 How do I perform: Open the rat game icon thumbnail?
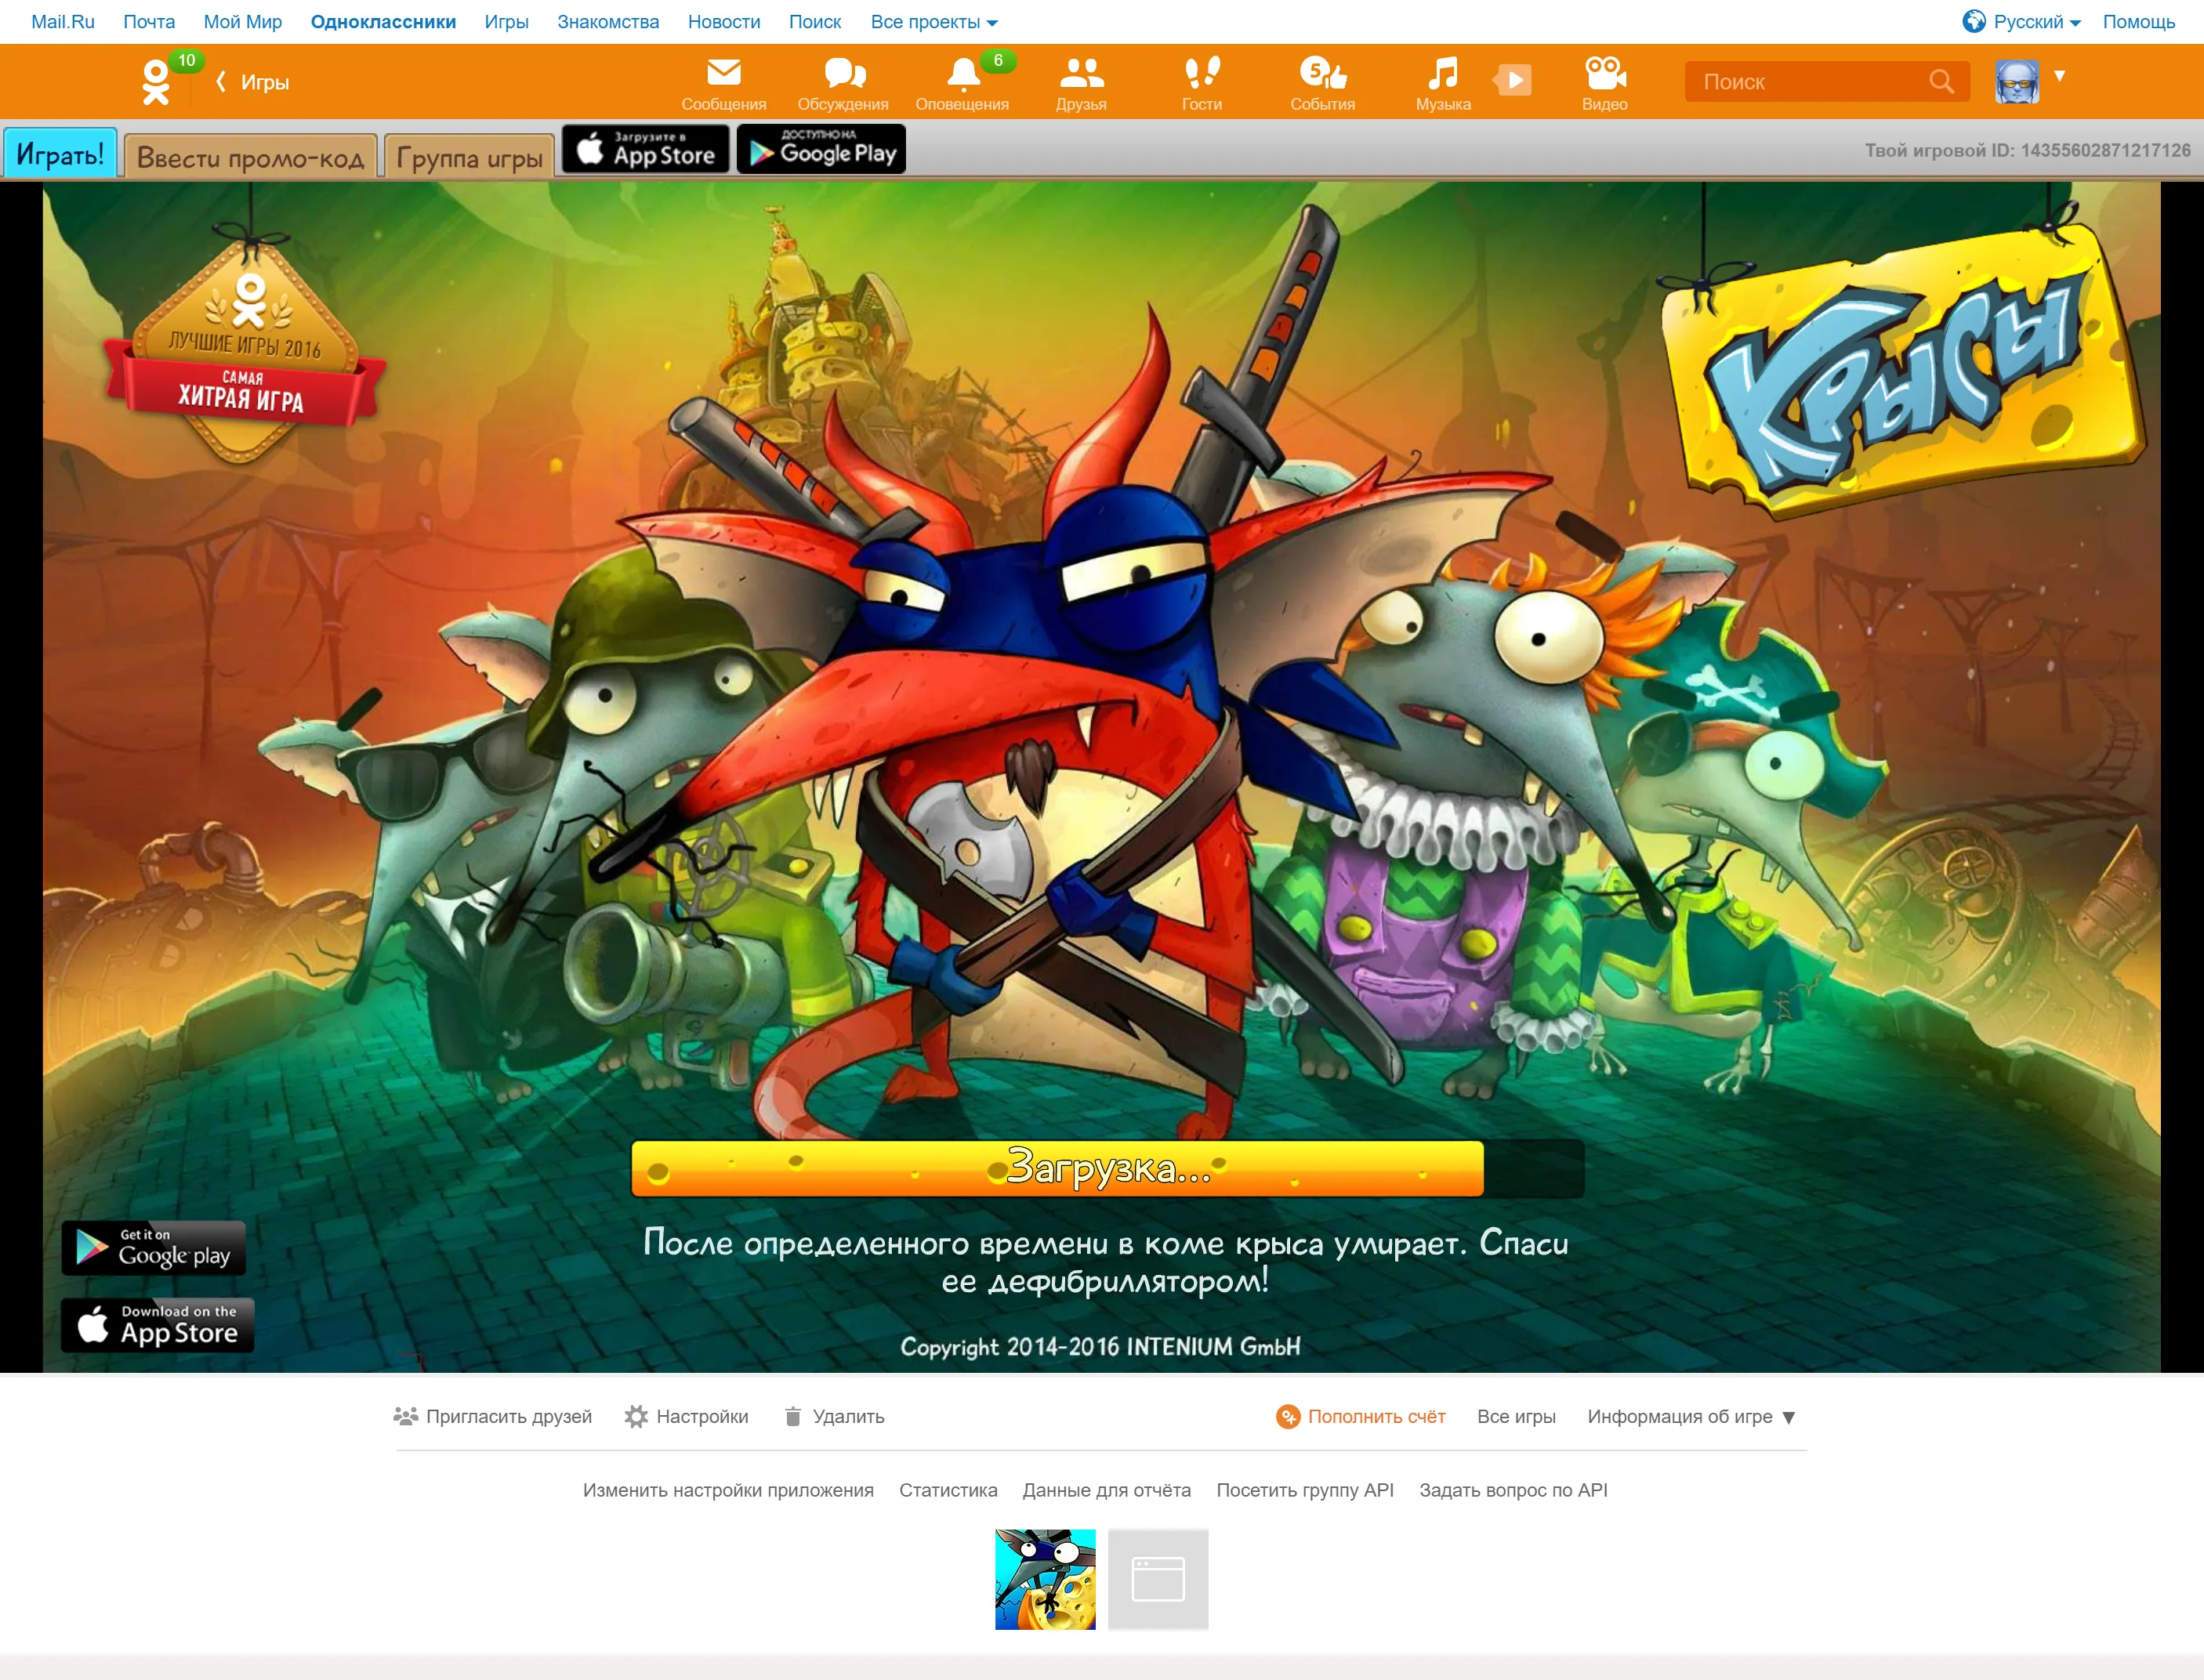[1045, 1579]
